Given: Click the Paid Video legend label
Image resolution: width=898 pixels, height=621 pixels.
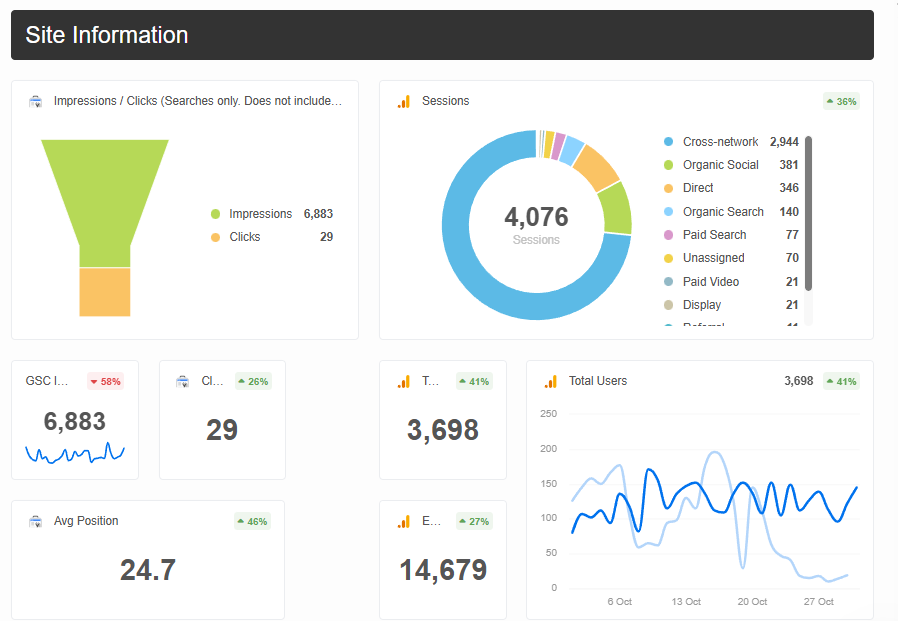Looking at the screenshot, I should pos(711,281).
